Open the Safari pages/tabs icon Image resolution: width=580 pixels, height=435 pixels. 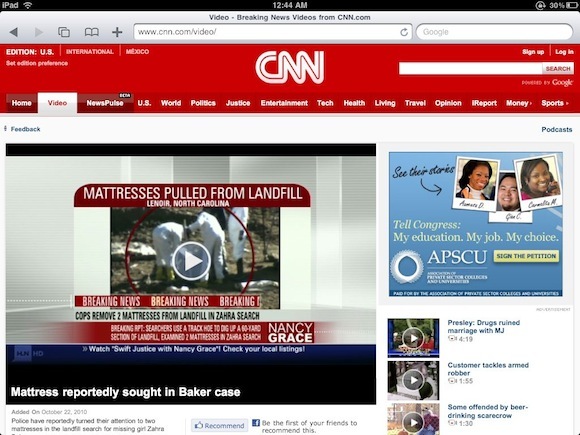pyautogui.click(x=64, y=32)
